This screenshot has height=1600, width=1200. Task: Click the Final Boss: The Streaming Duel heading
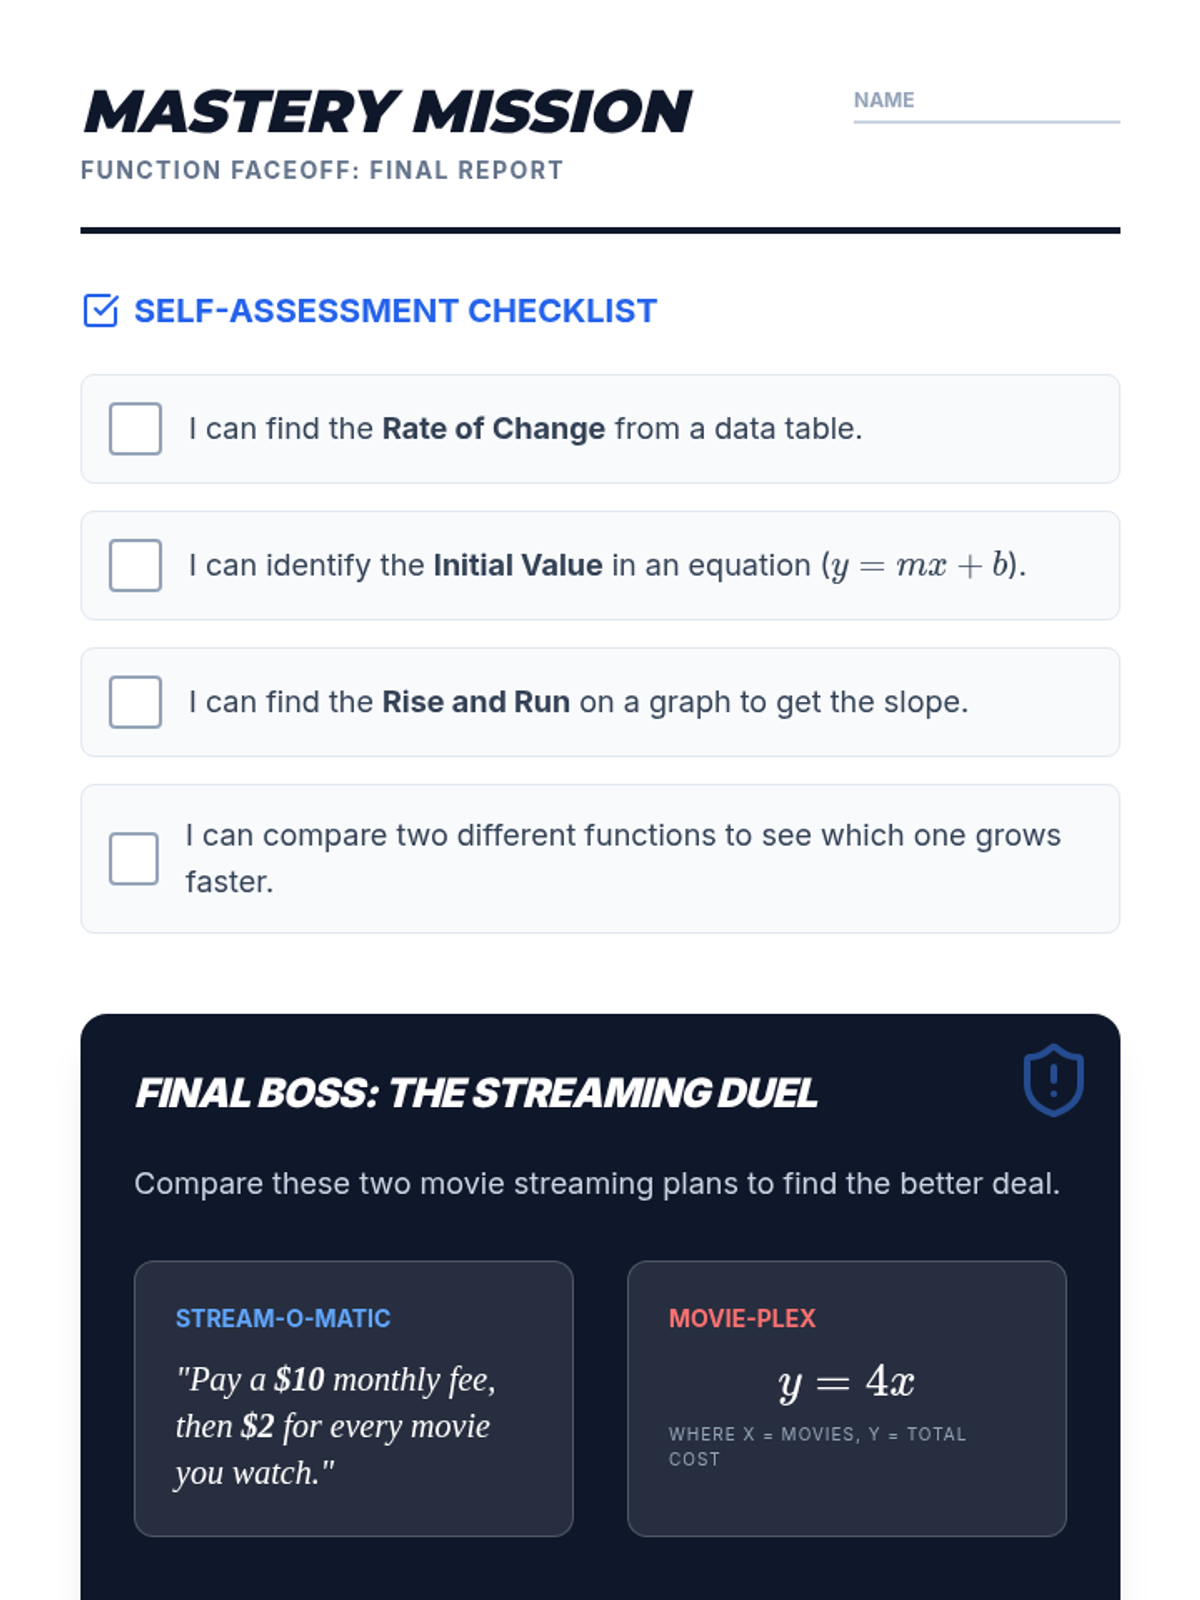476,1093
